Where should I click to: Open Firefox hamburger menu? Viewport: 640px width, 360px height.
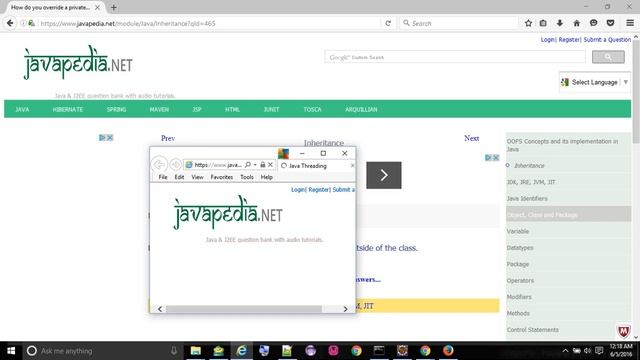tap(630, 23)
